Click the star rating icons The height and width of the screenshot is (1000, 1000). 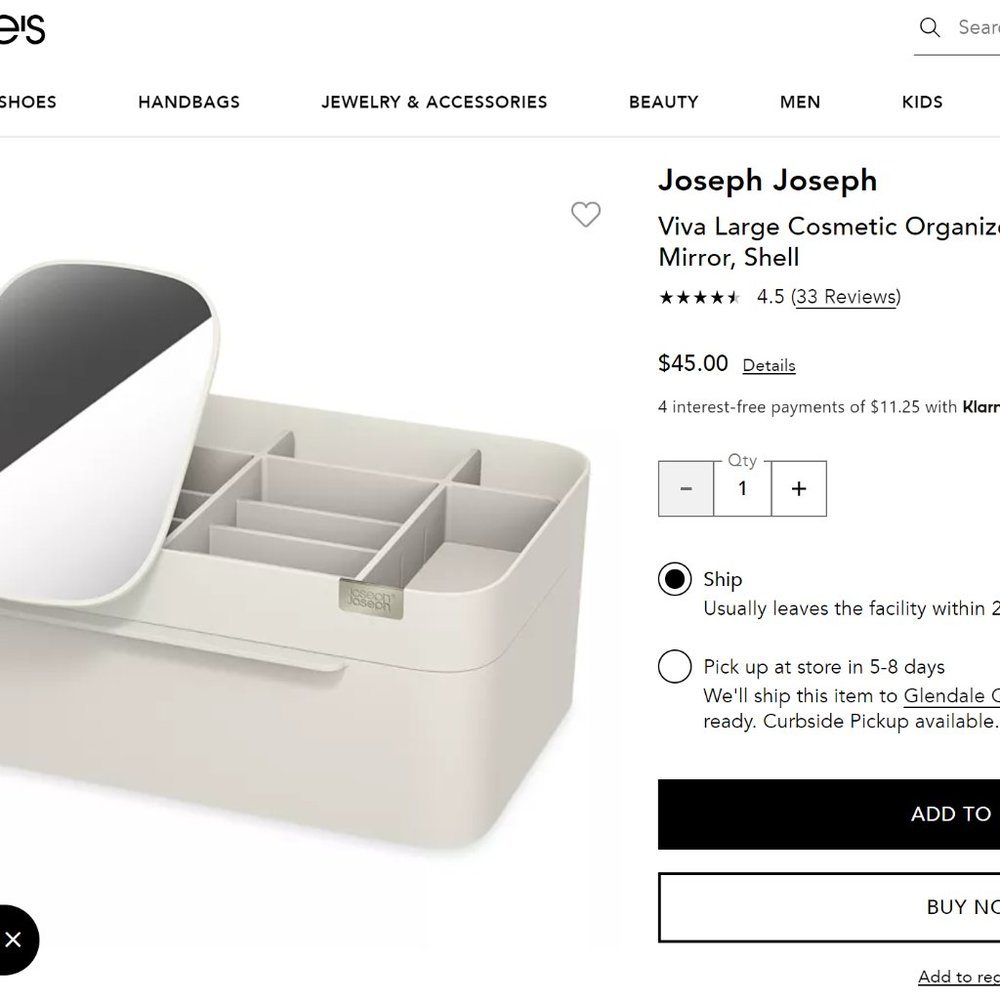point(699,297)
